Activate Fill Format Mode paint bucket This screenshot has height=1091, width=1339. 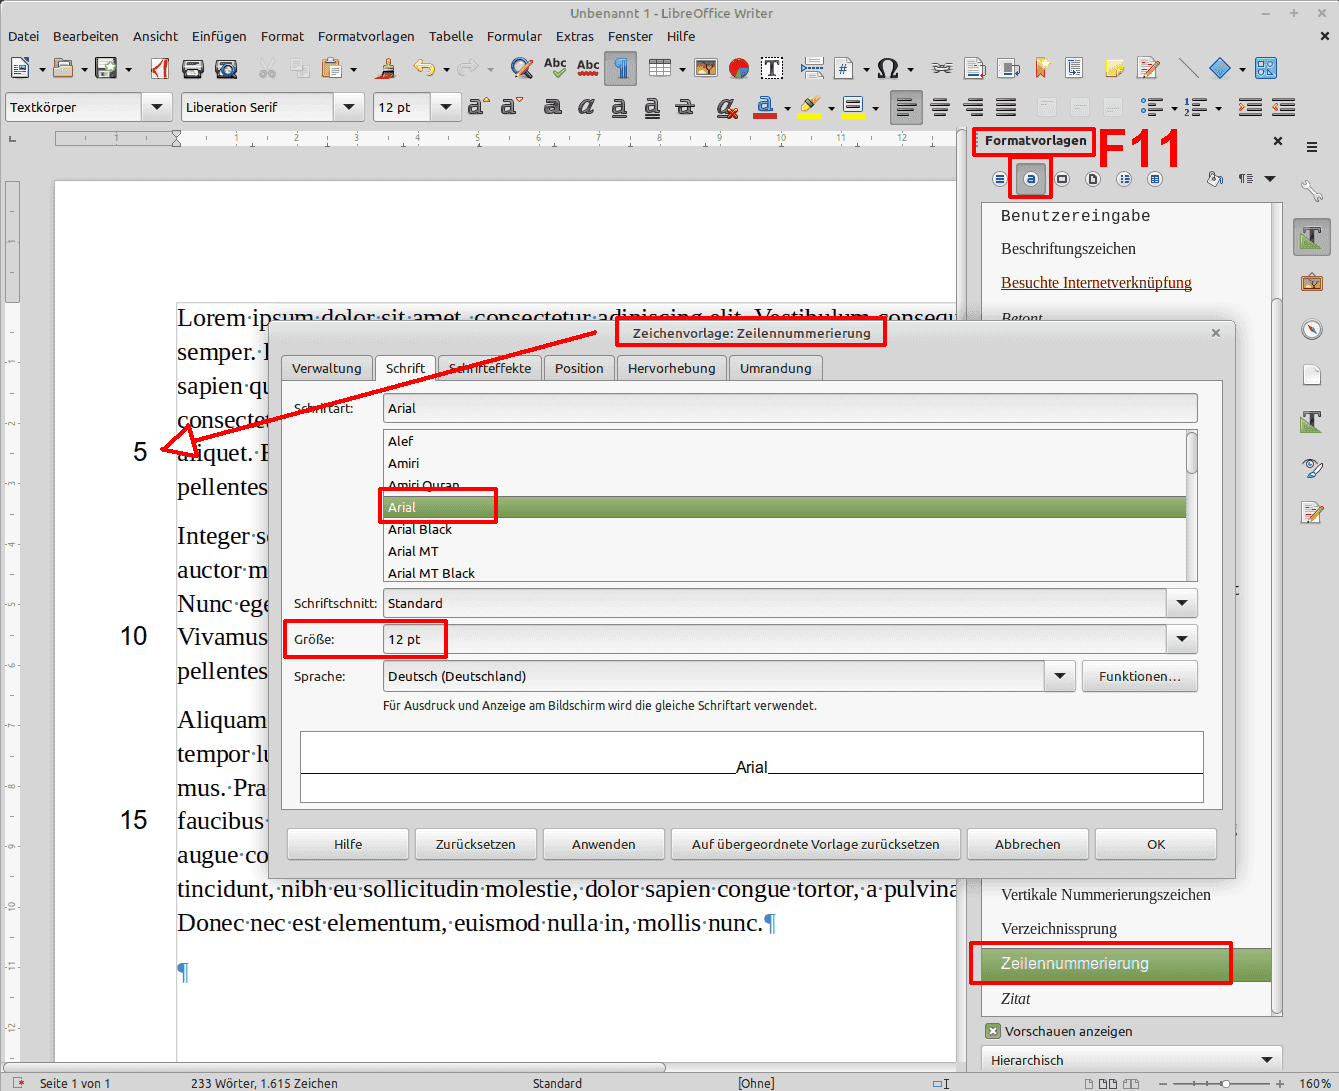[x=1215, y=179]
